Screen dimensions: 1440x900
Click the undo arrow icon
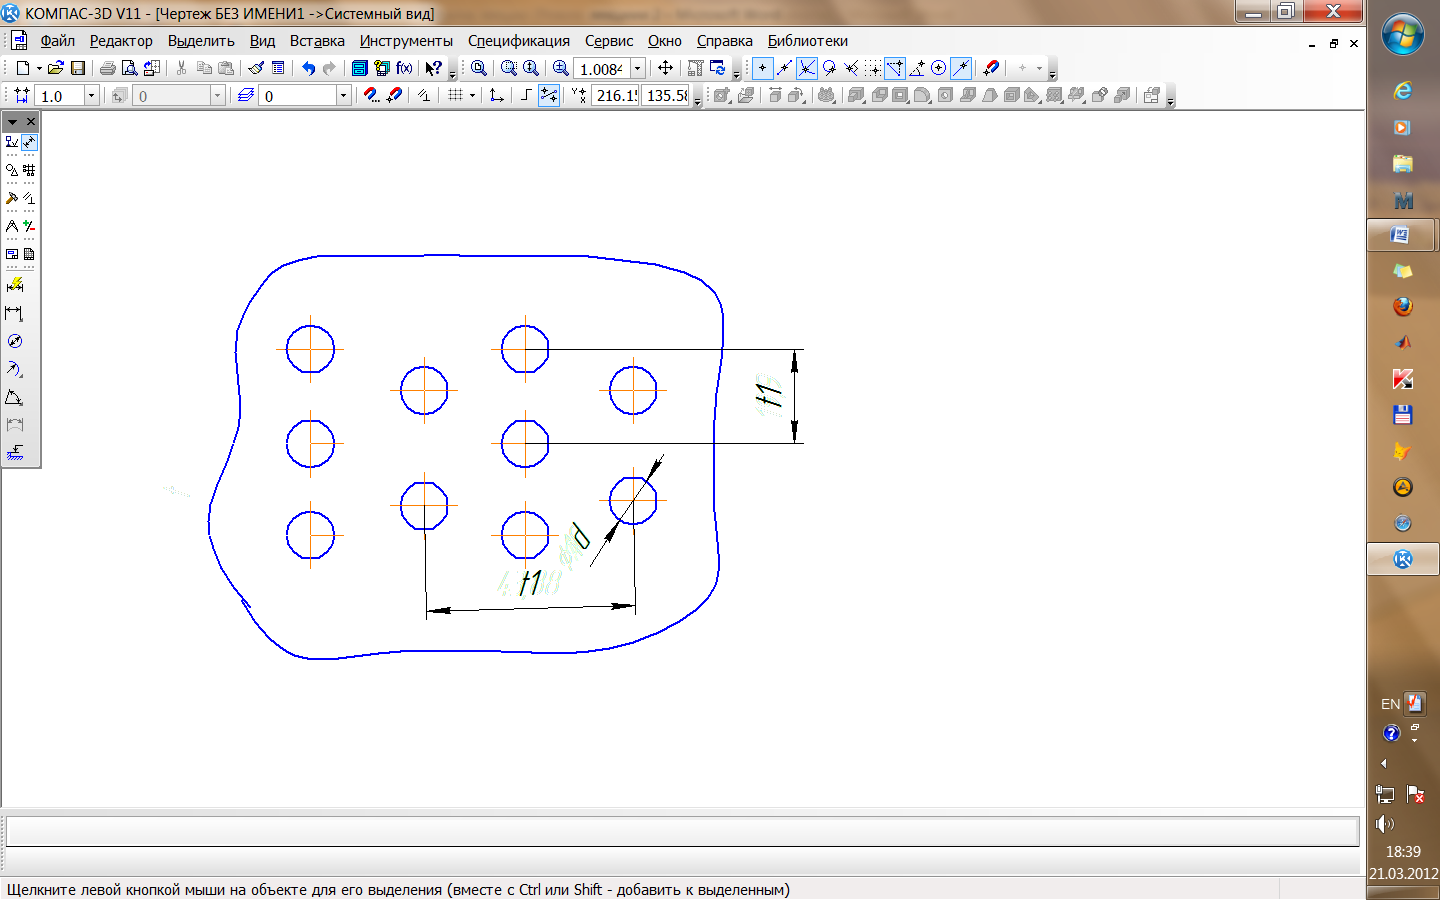tap(308, 68)
